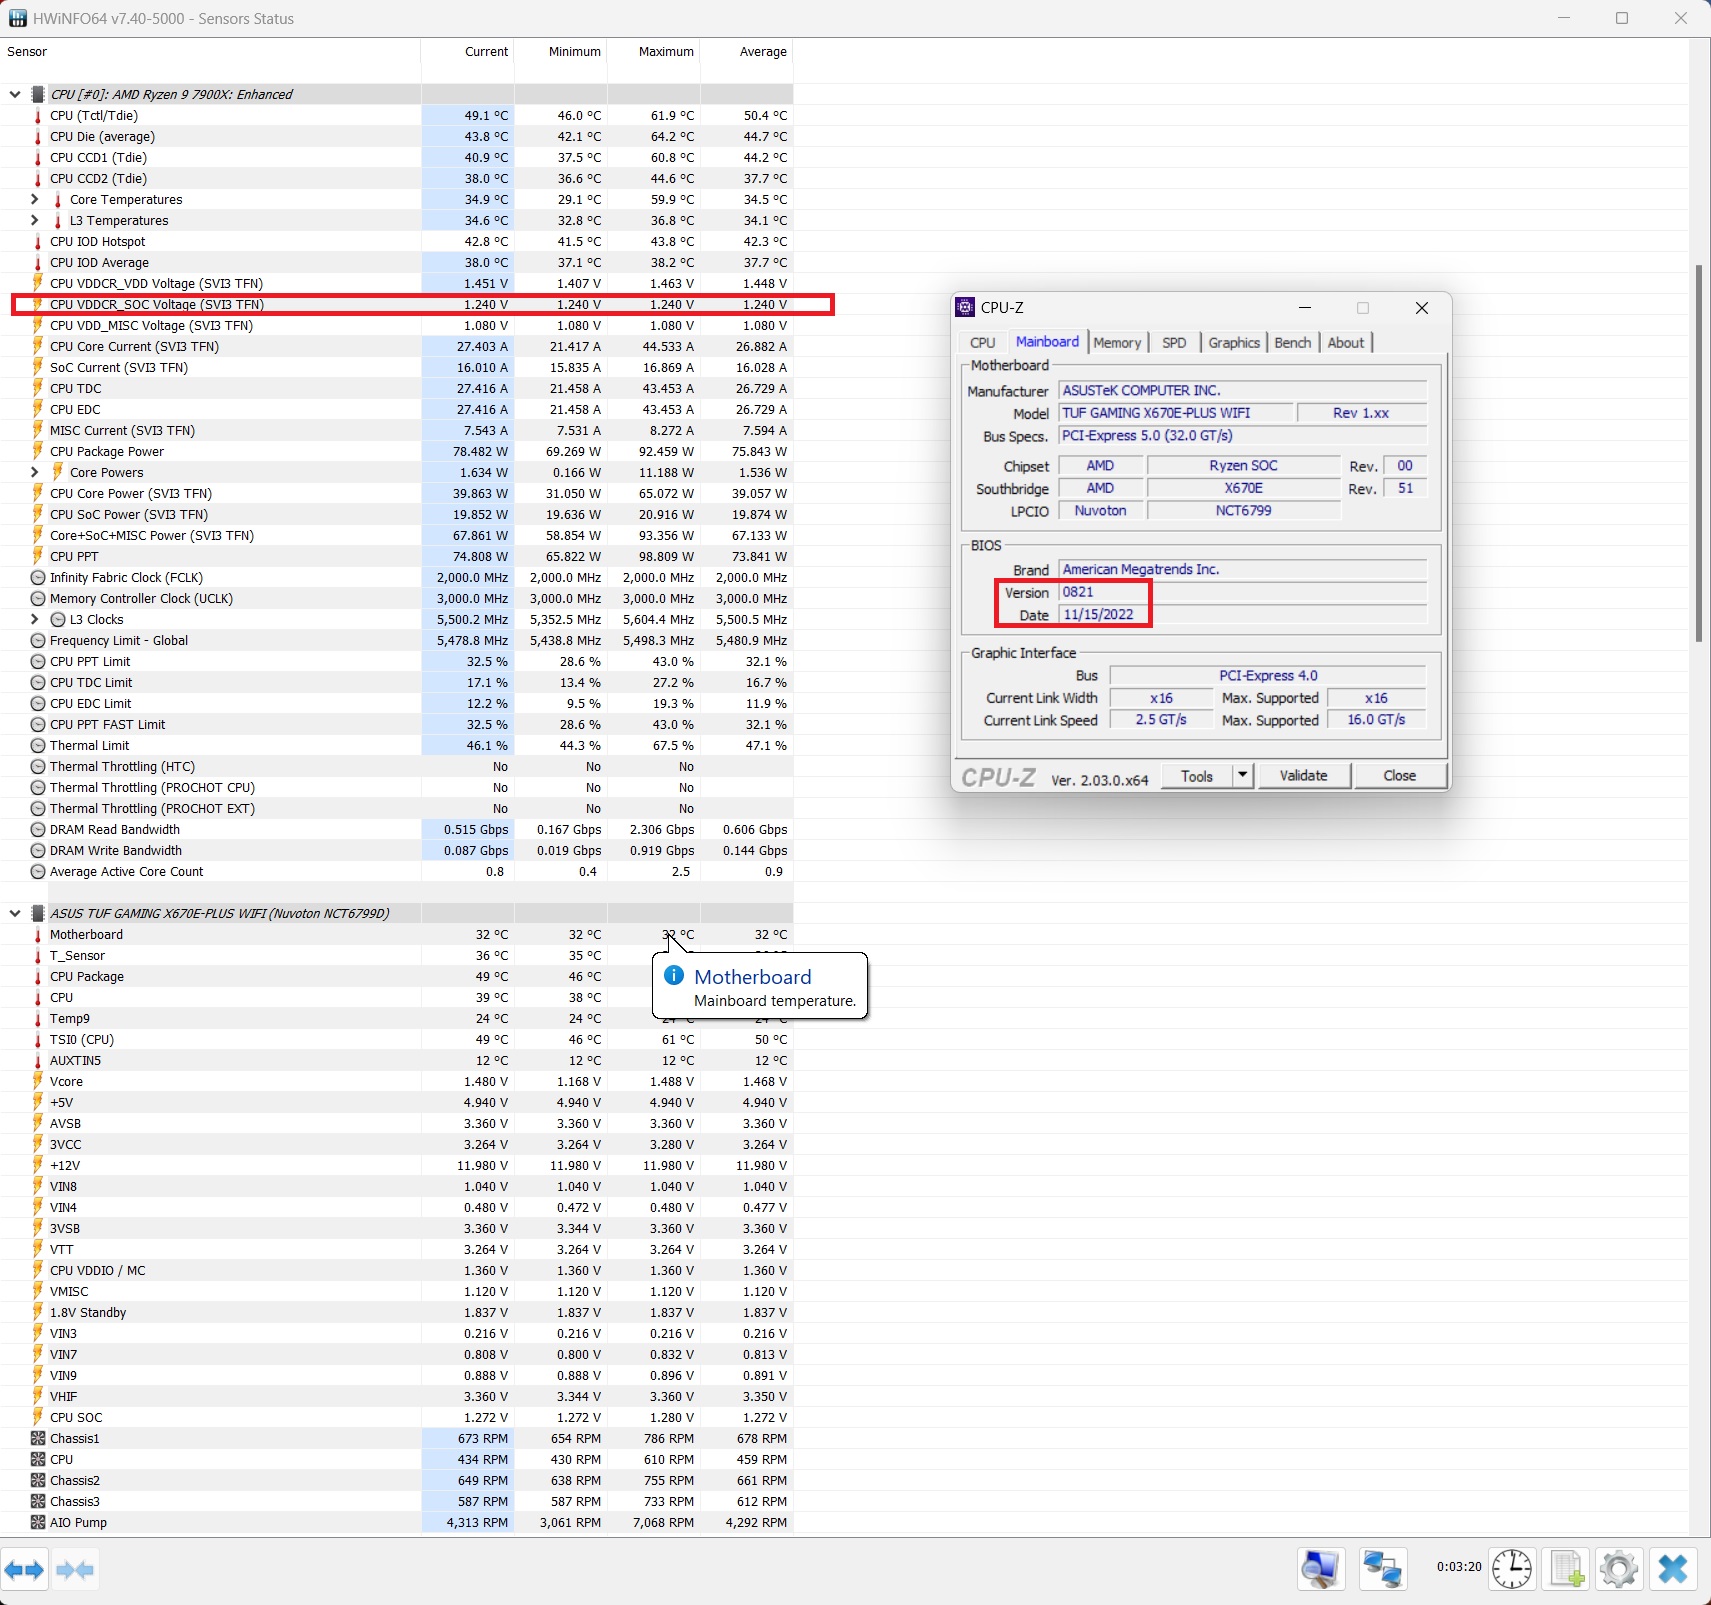Image resolution: width=1711 pixels, height=1605 pixels.
Task: Select the Mainboard tab in CPU-Z
Action: (1047, 341)
